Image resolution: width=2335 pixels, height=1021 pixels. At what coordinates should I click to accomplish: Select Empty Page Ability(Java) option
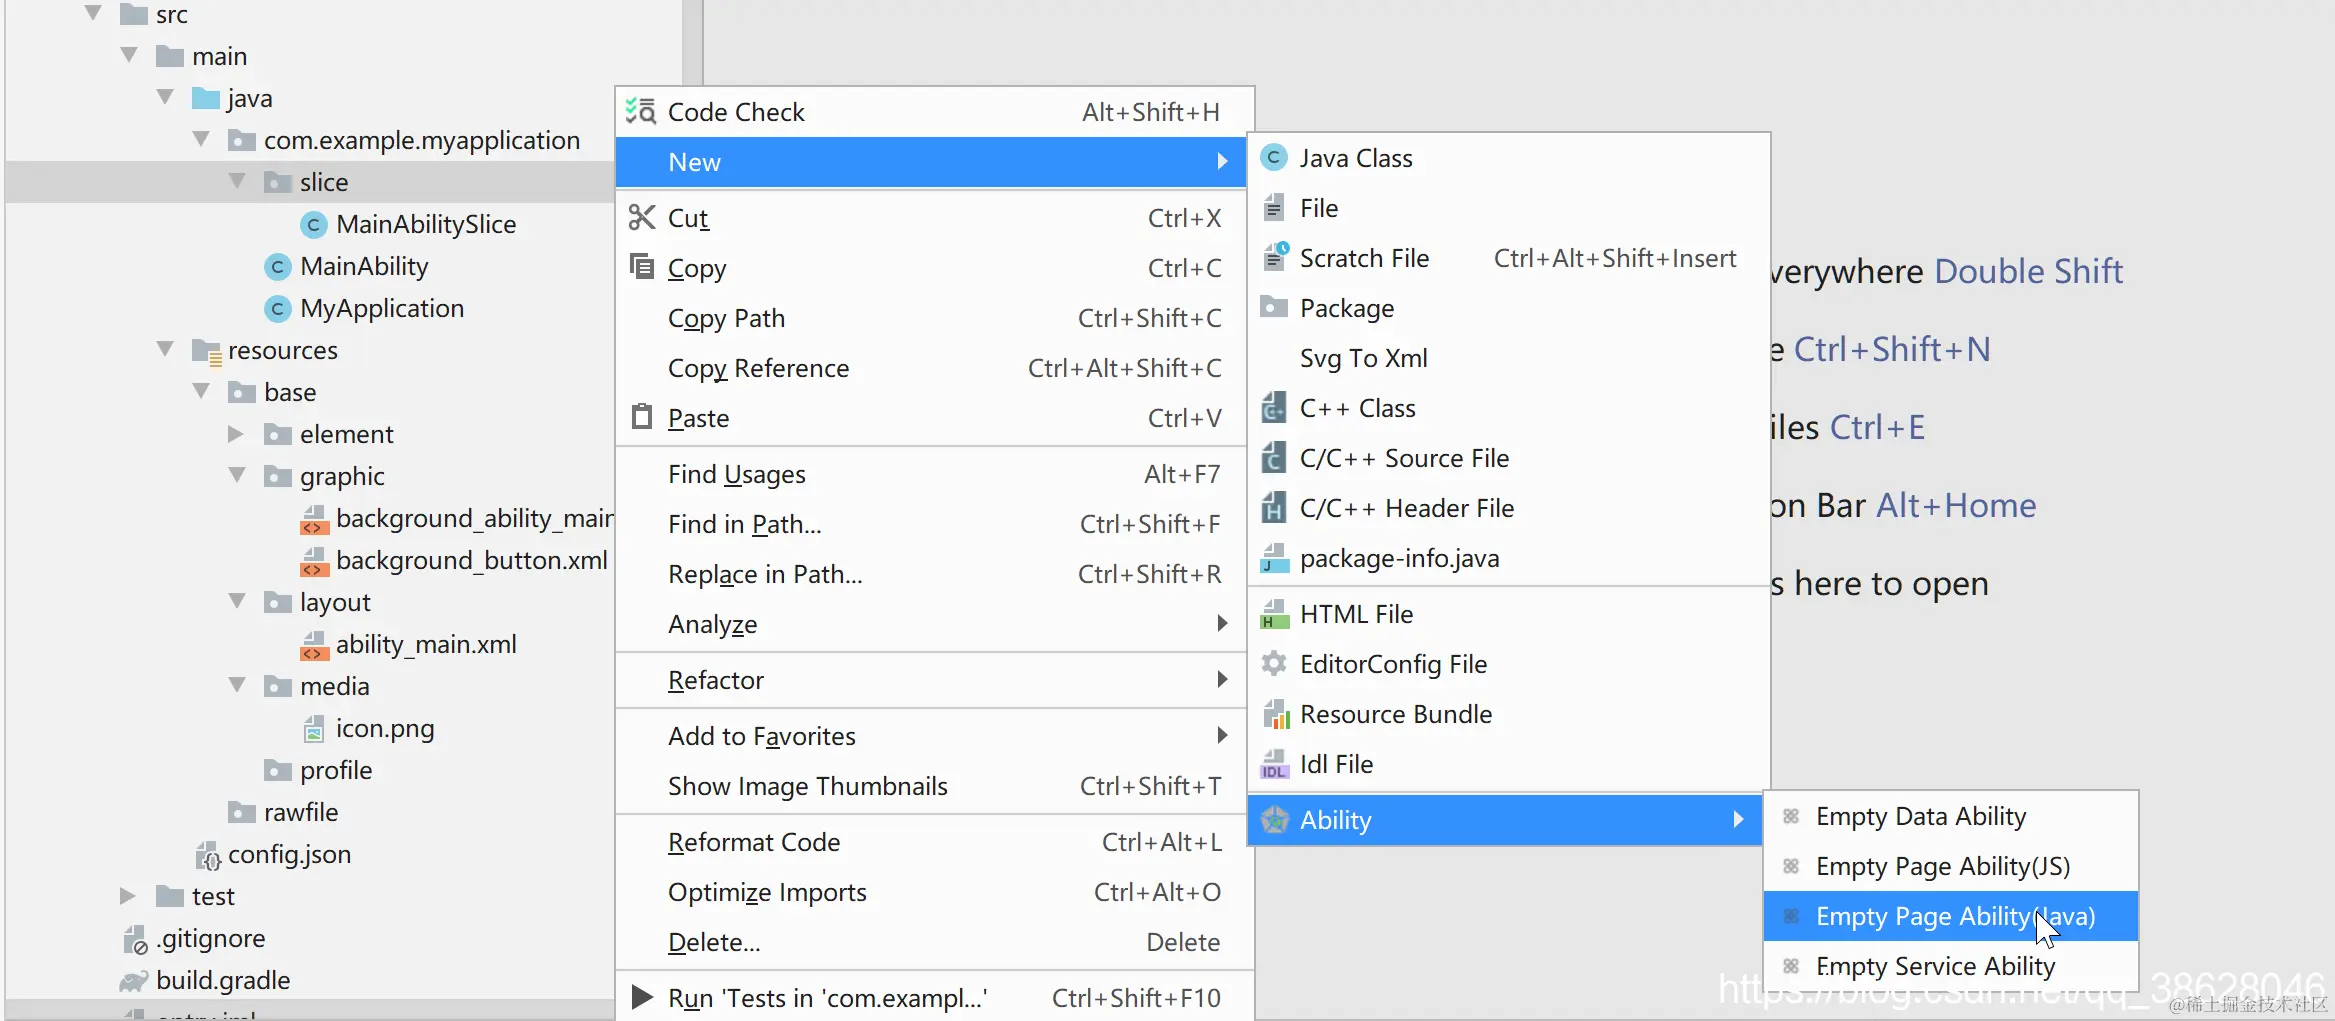pos(1951,916)
